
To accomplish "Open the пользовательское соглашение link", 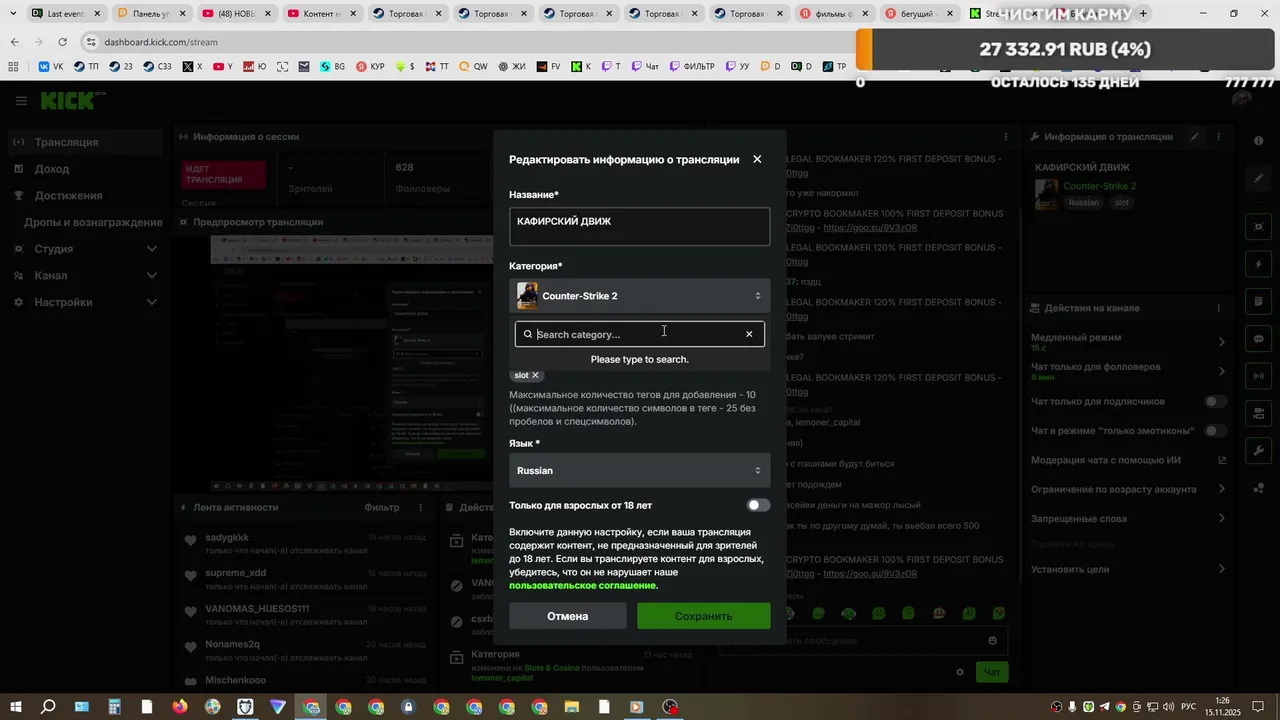I will (583, 585).
